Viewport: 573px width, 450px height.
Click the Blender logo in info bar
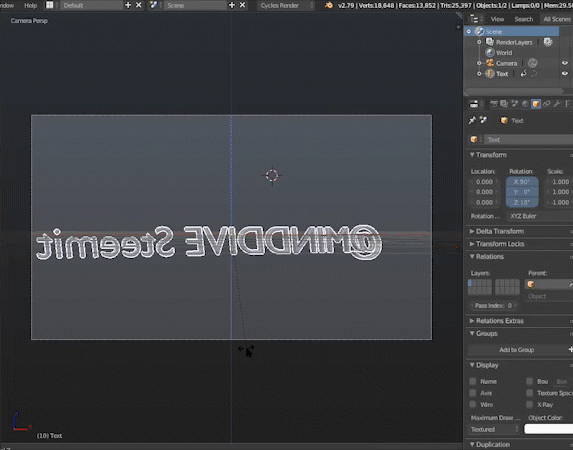click(x=329, y=5)
